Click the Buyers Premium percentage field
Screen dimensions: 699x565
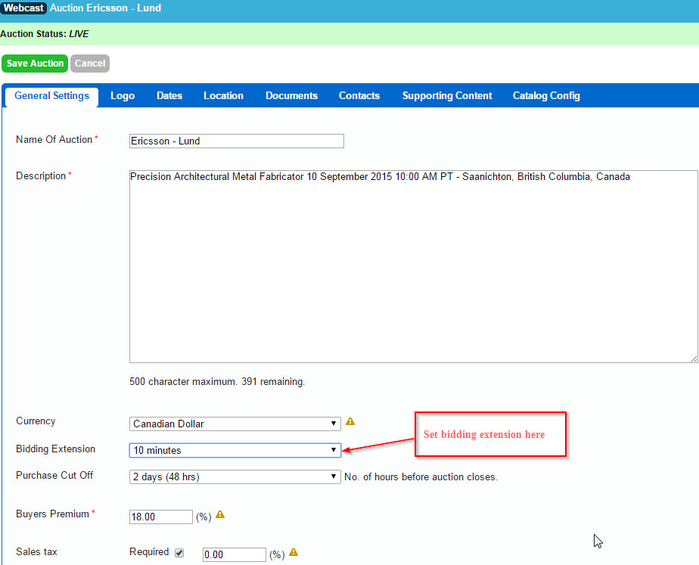click(x=161, y=517)
